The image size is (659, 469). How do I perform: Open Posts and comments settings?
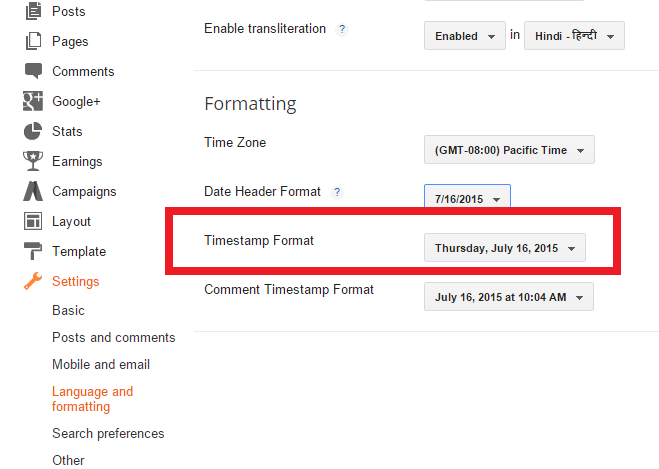[x=113, y=338]
